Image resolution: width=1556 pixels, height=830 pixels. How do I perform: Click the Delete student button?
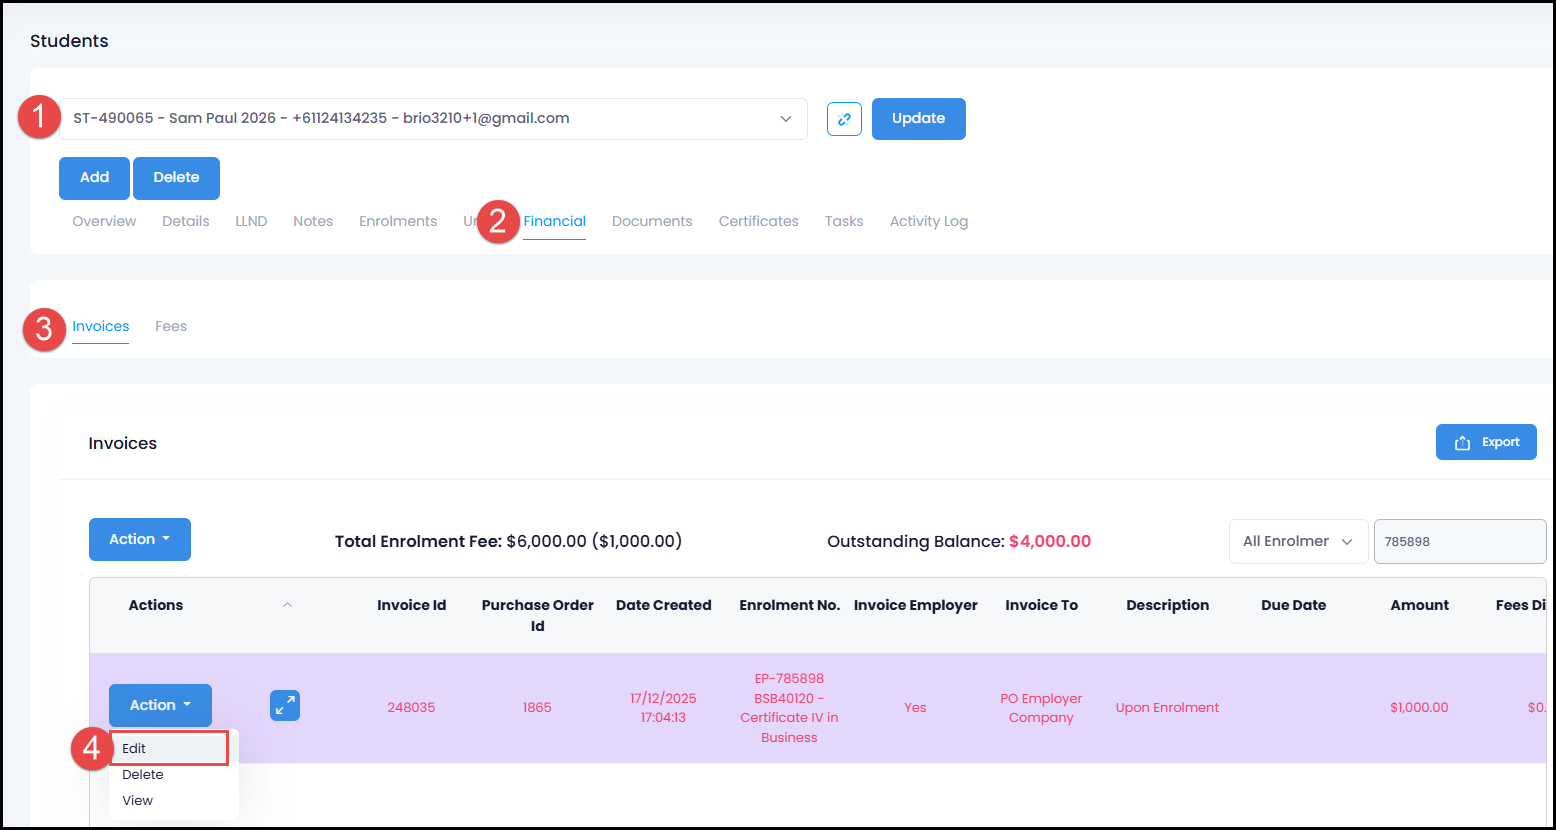[176, 178]
